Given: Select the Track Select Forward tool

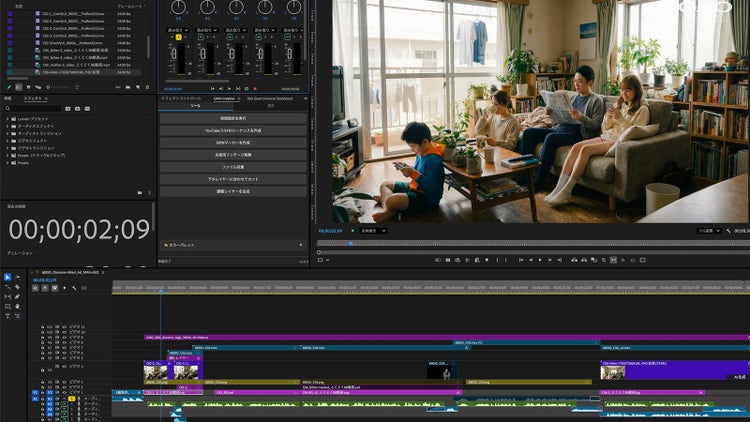Looking at the screenshot, I should pyautogui.click(x=18, y=277).
